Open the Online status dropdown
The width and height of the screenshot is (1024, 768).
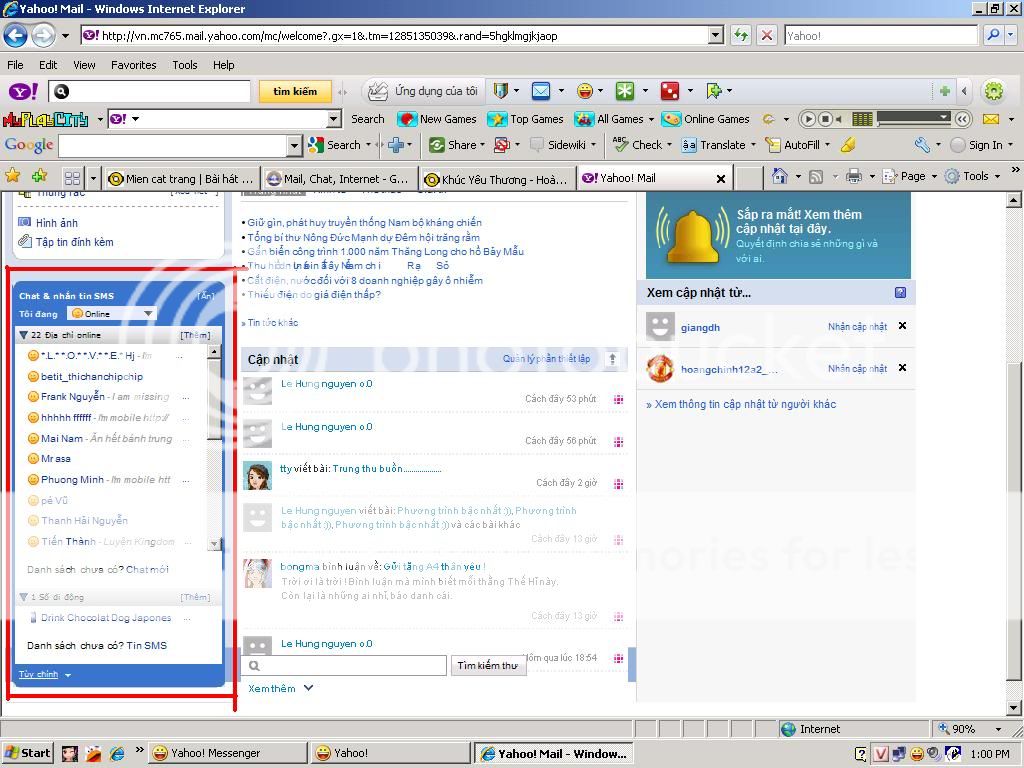click(111, 314)
